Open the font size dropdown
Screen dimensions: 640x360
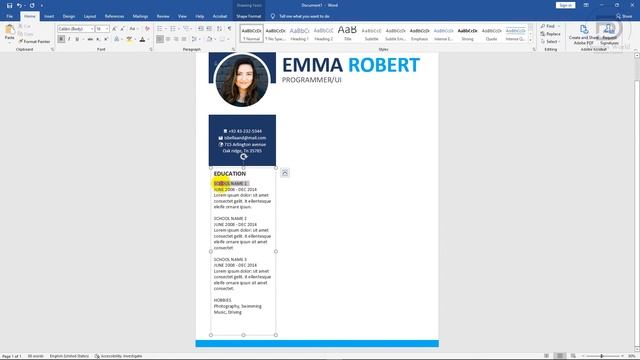click(x=107, y=29)
